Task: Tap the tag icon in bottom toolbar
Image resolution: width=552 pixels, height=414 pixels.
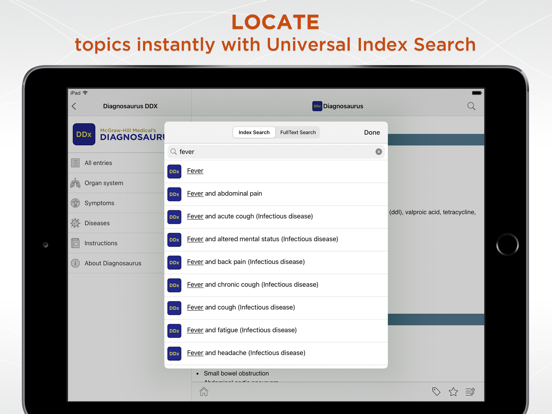Action: pos(436,391)
